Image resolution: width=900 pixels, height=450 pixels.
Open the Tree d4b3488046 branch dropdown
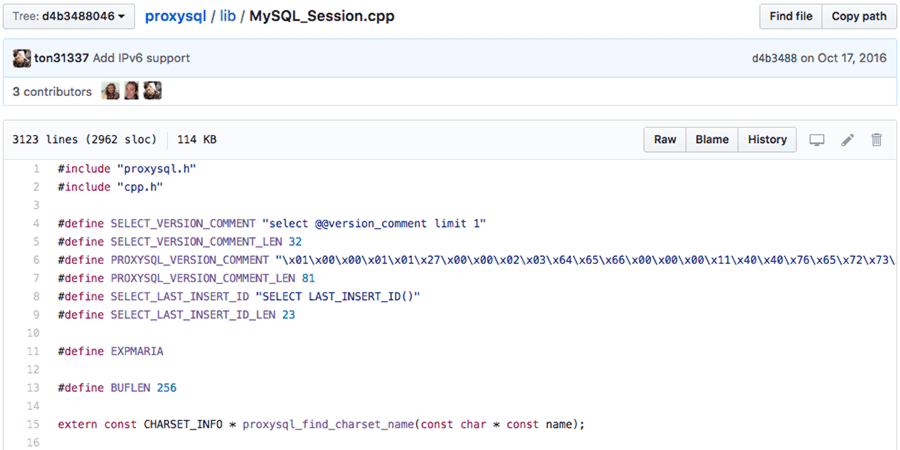[69, 17]
